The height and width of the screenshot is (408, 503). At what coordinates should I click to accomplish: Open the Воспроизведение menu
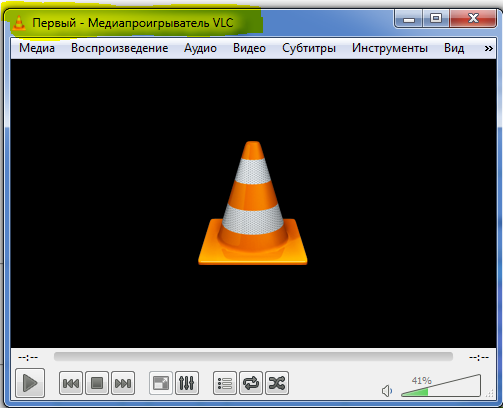click(x=119, y=48)
